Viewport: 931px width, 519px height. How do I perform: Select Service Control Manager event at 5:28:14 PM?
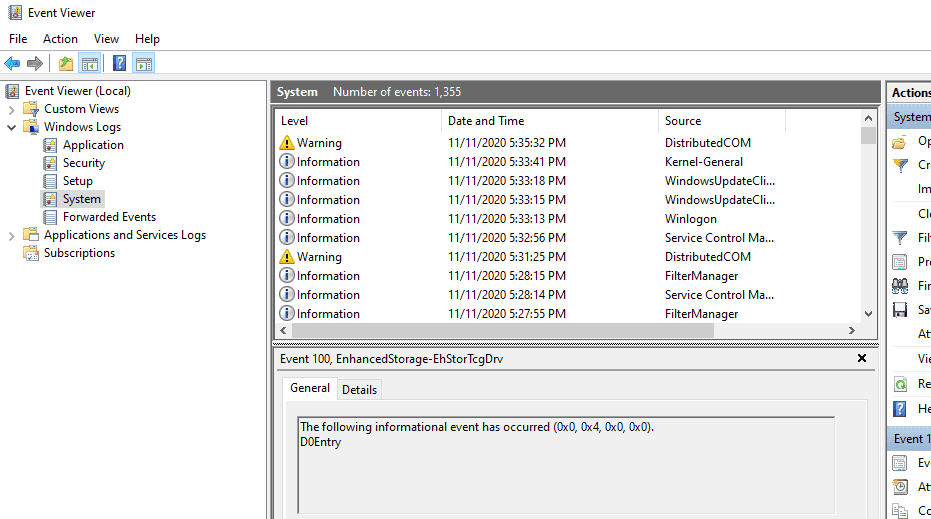pyautogui.click(x=568, y=295)
